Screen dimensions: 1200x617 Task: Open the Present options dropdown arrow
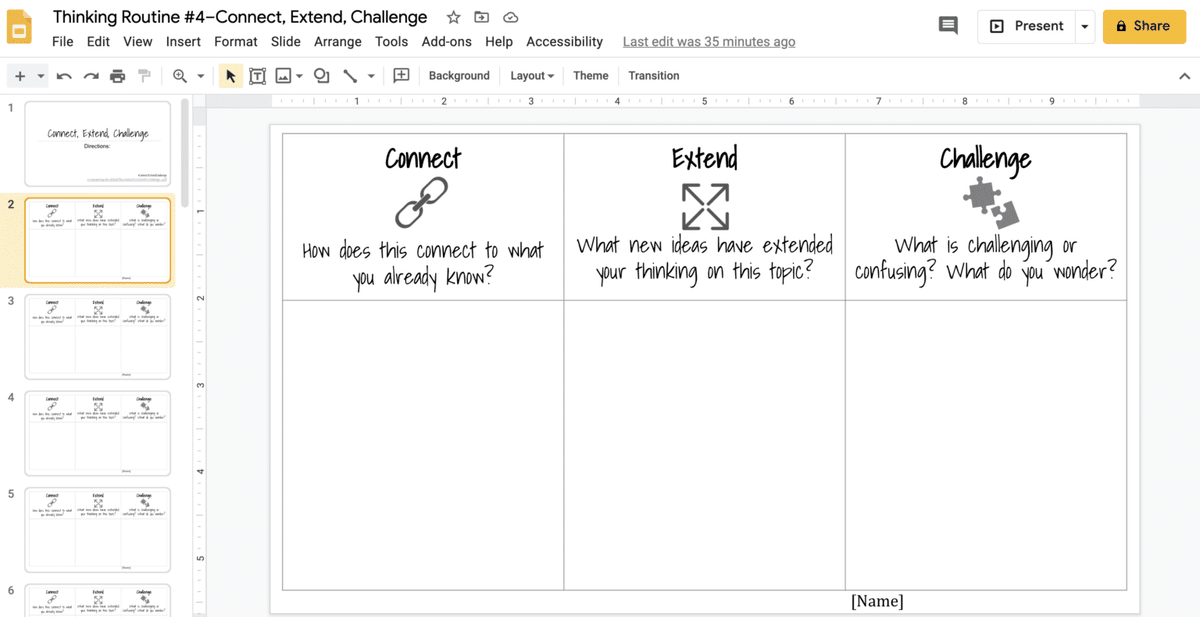[x=1085, y=26]
